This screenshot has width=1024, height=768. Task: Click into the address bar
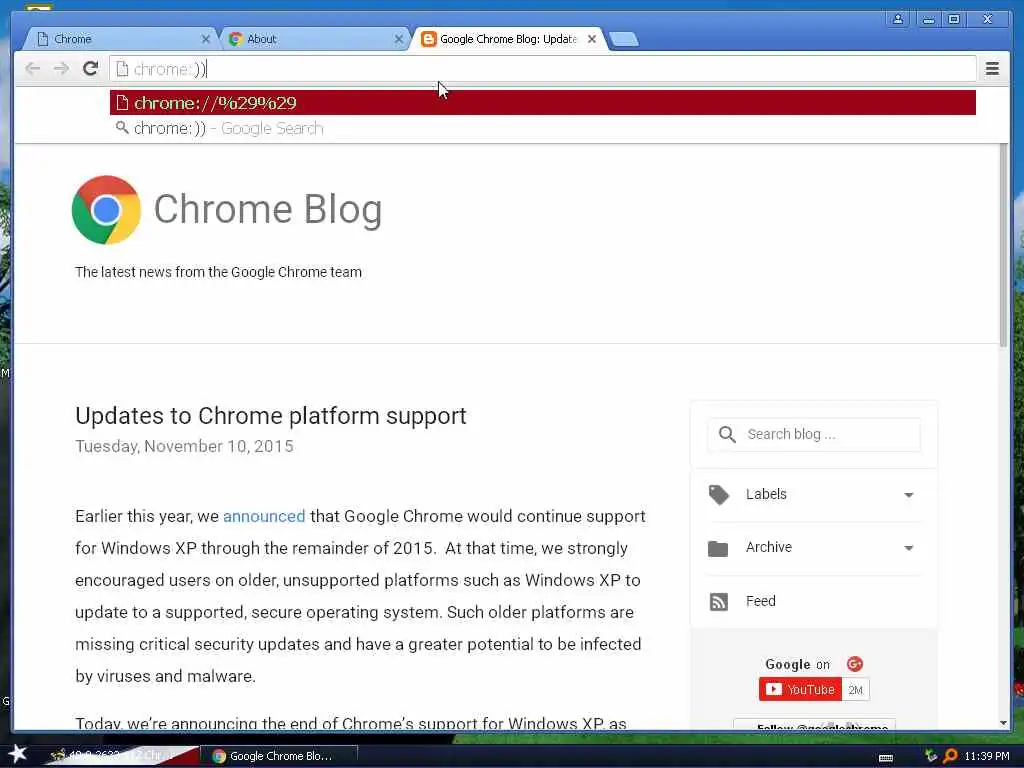click(x=542, y=69)
